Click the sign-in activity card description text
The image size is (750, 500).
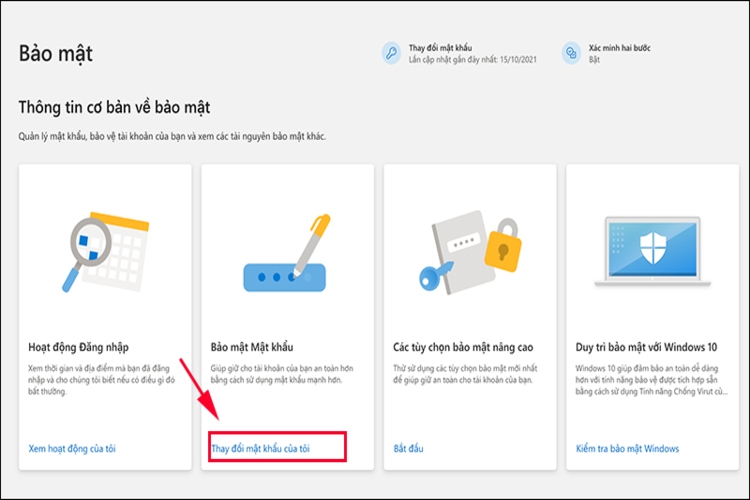(102, 380)
